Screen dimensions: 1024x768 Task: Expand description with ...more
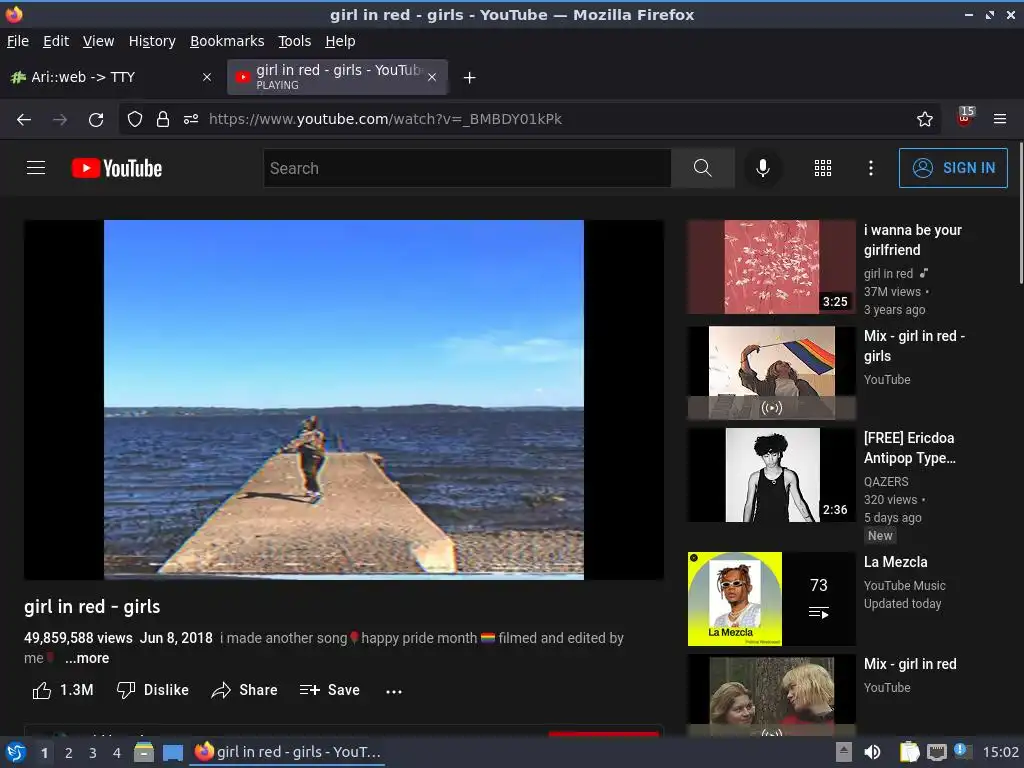[87, 658]
